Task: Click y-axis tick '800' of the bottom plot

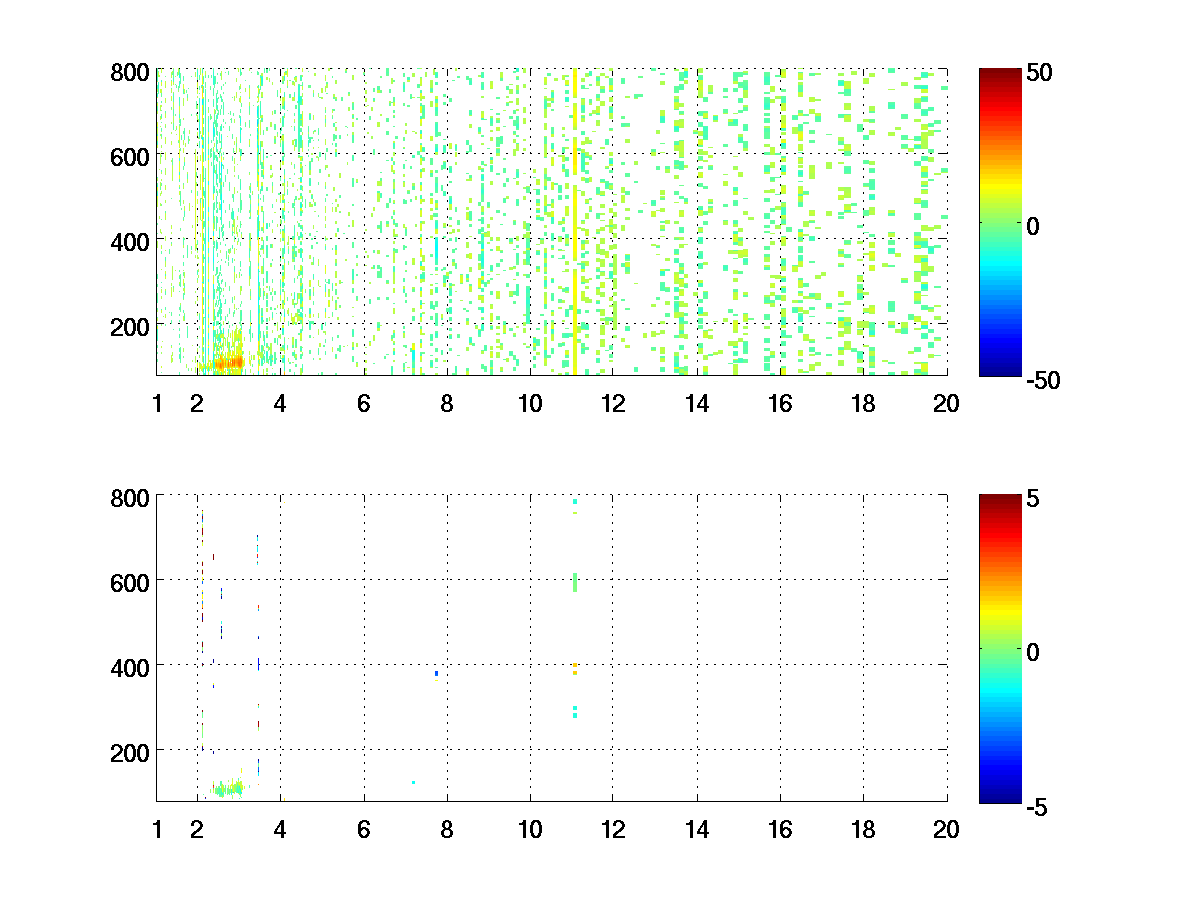Action: (x=131, y=497)
